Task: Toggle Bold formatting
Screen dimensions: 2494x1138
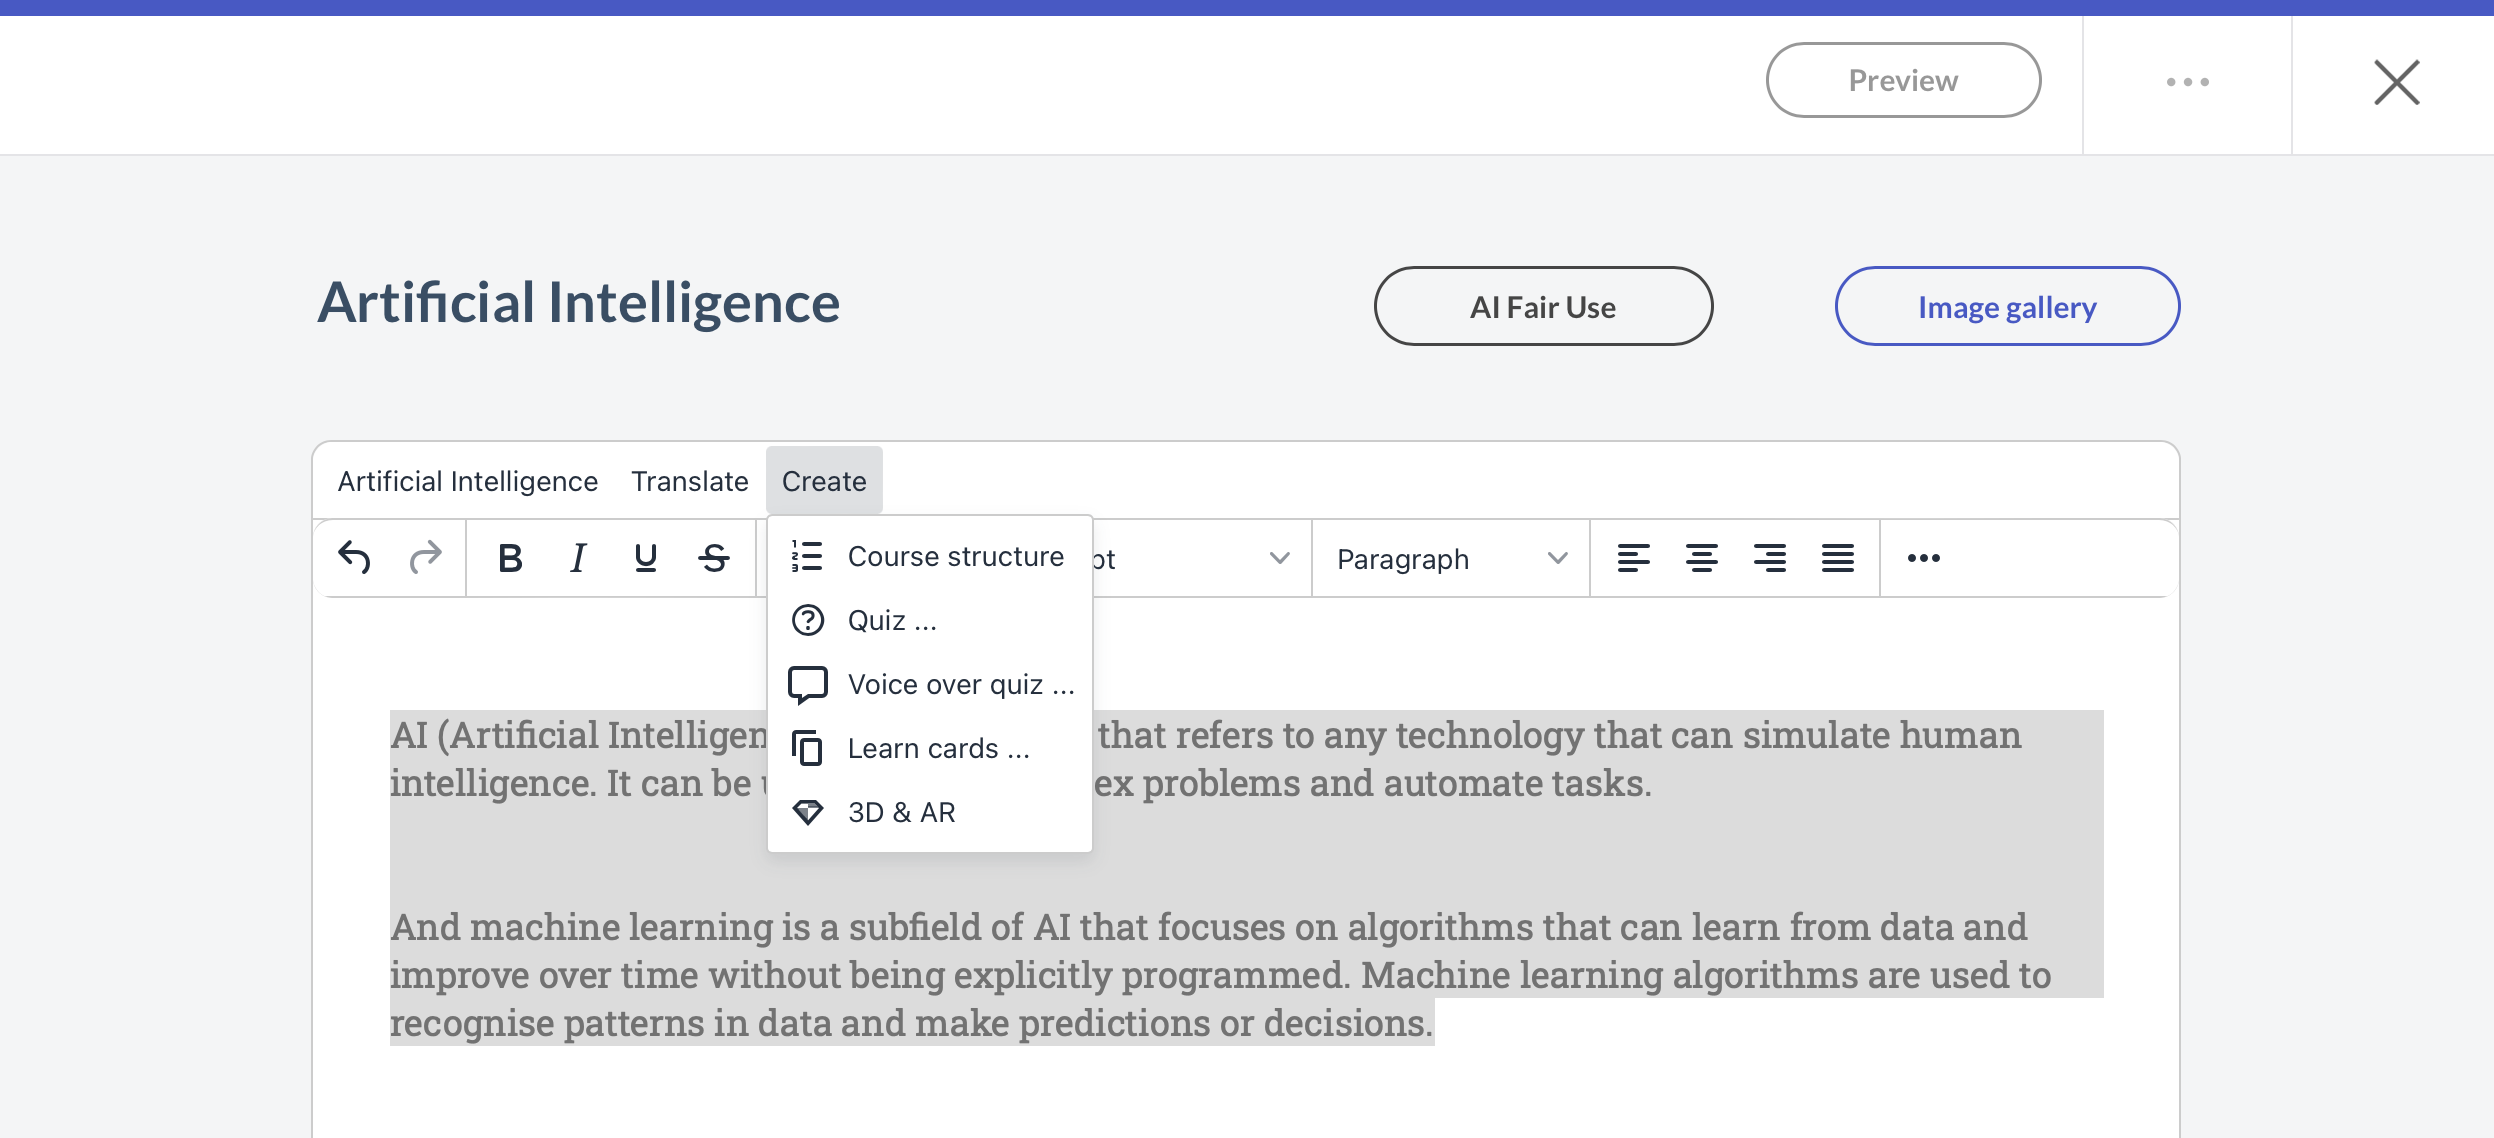Action: click(510, 558)
